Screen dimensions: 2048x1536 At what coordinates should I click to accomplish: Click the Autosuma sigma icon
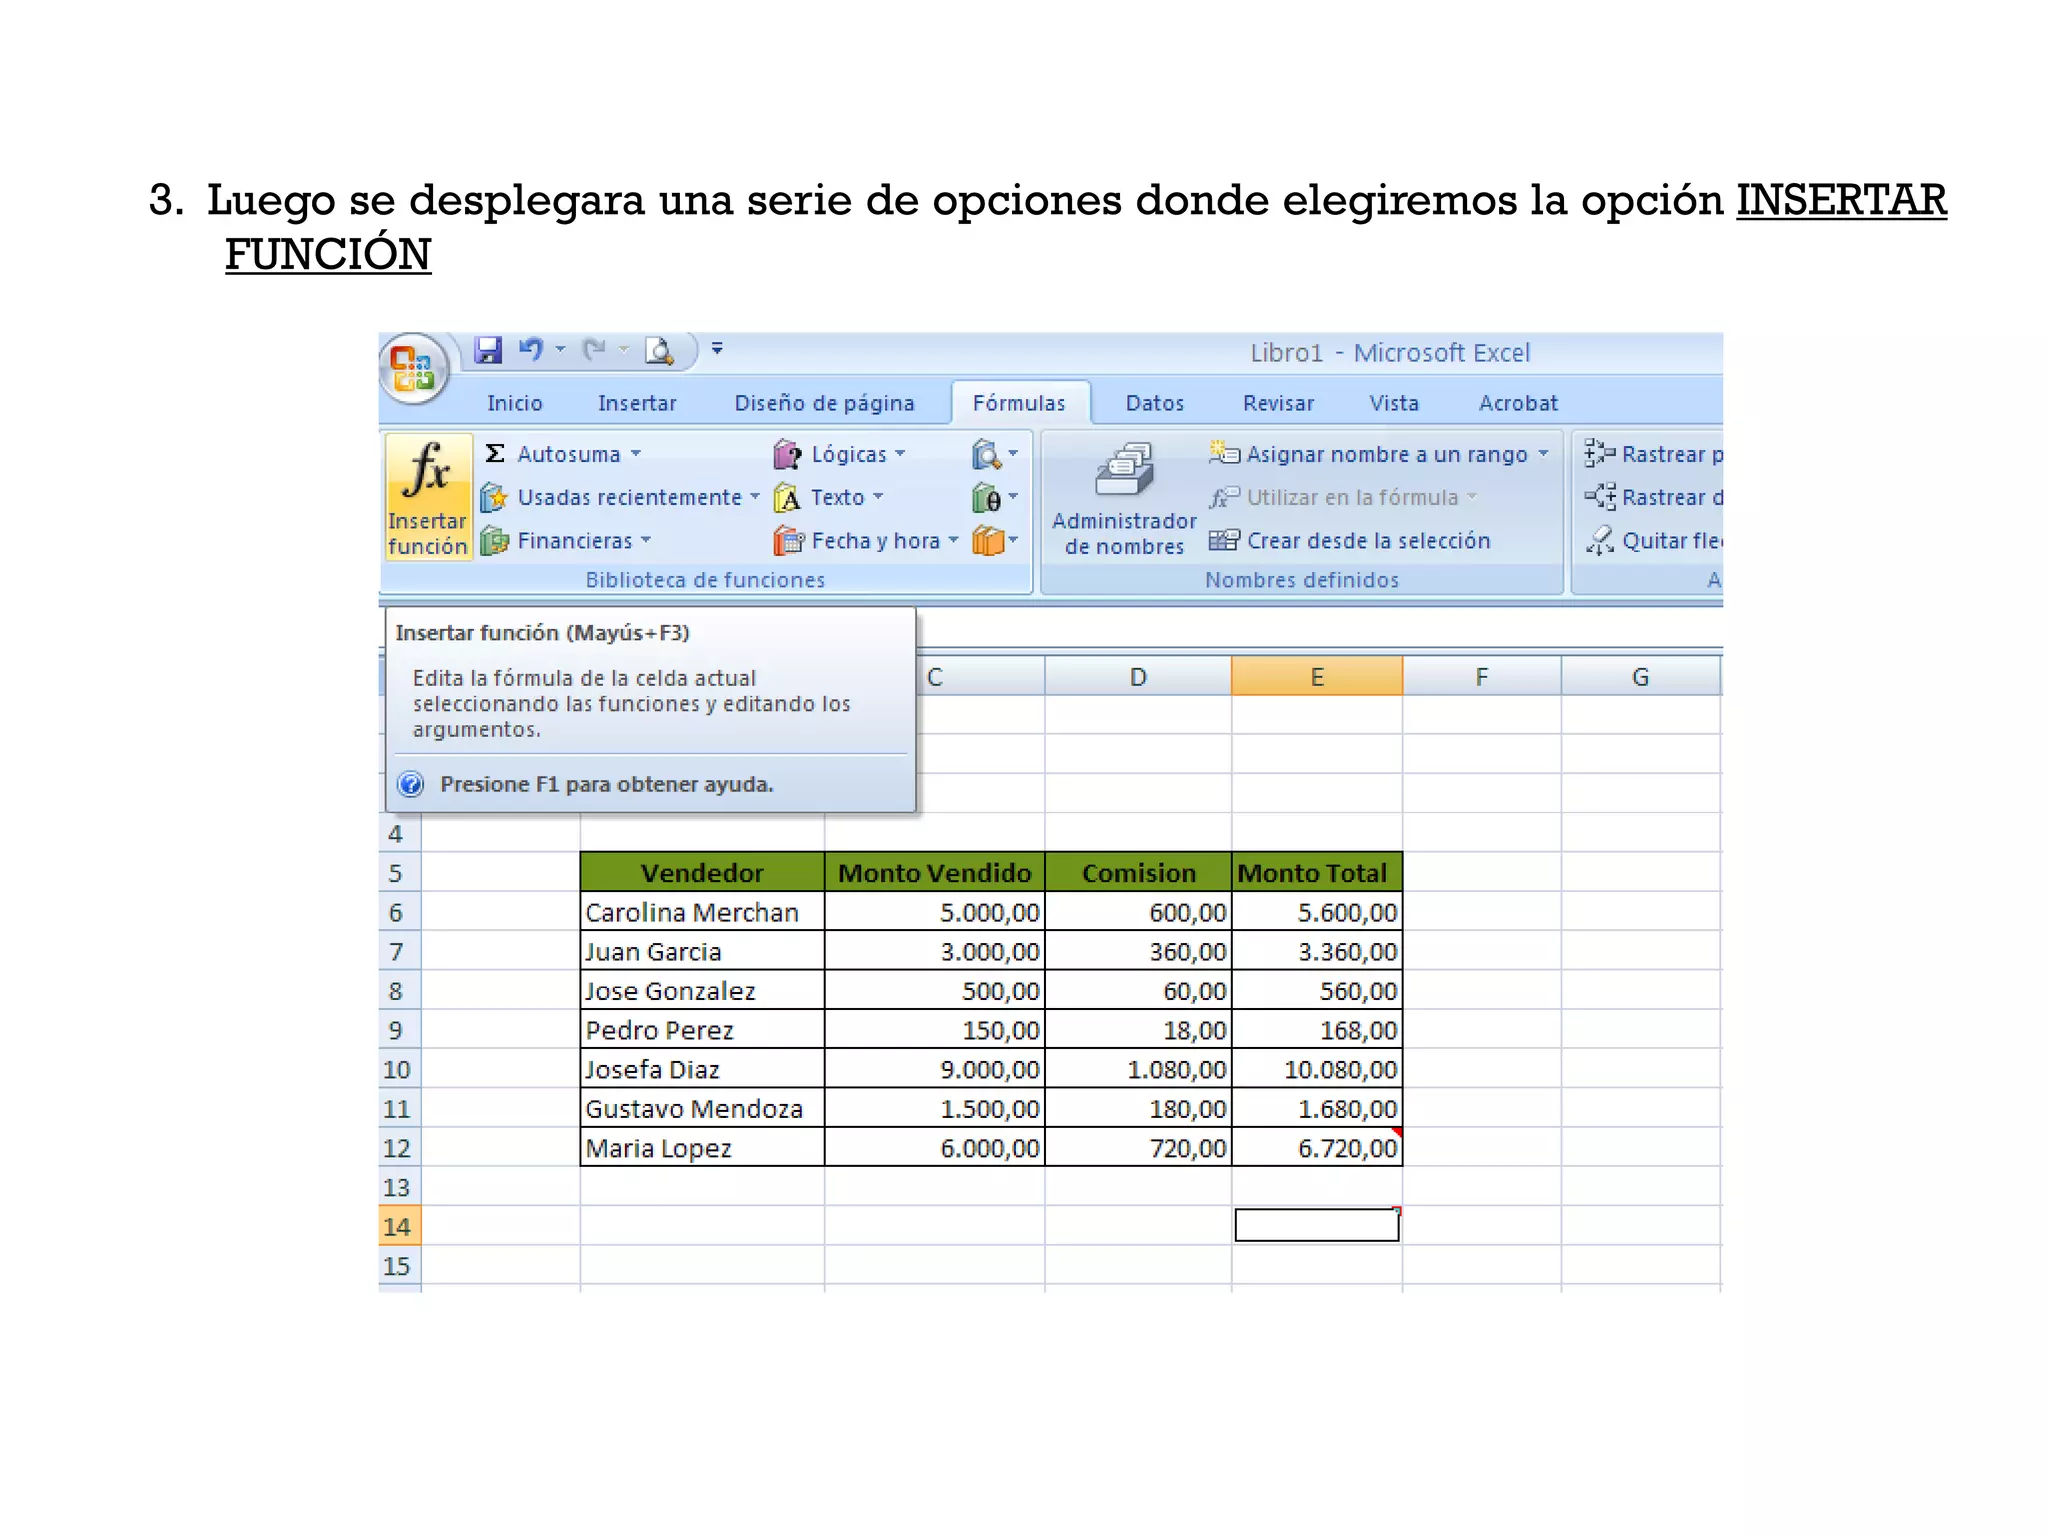(495, 454)
